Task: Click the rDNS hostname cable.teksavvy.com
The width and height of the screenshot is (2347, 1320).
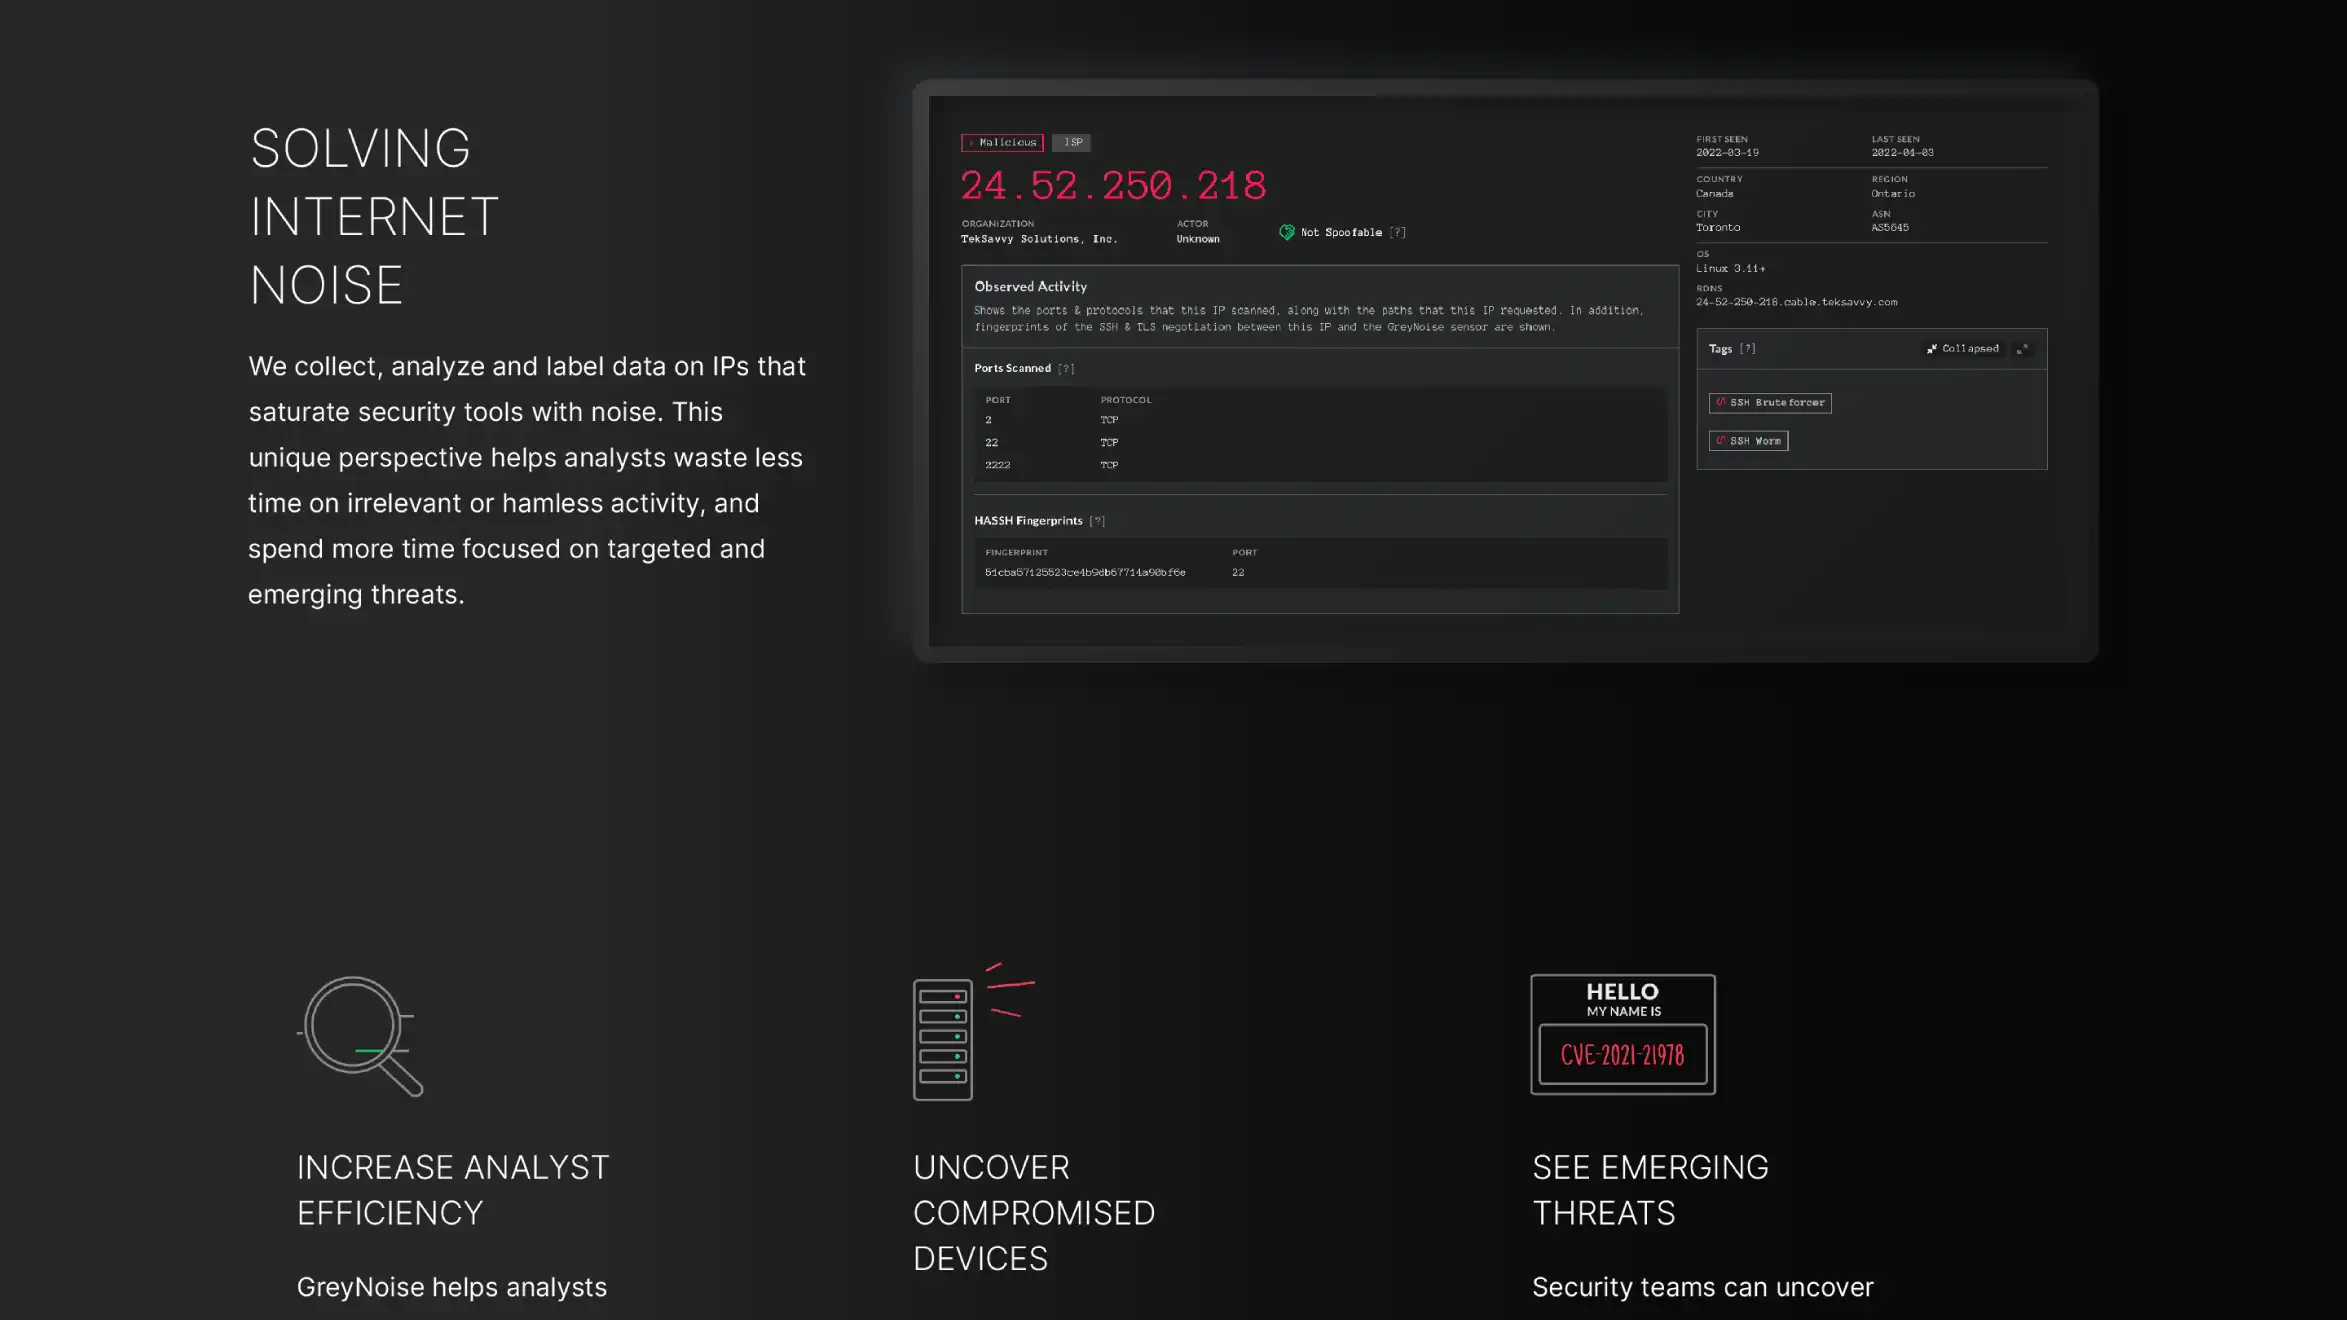Action: click(x=1796, y=302)
